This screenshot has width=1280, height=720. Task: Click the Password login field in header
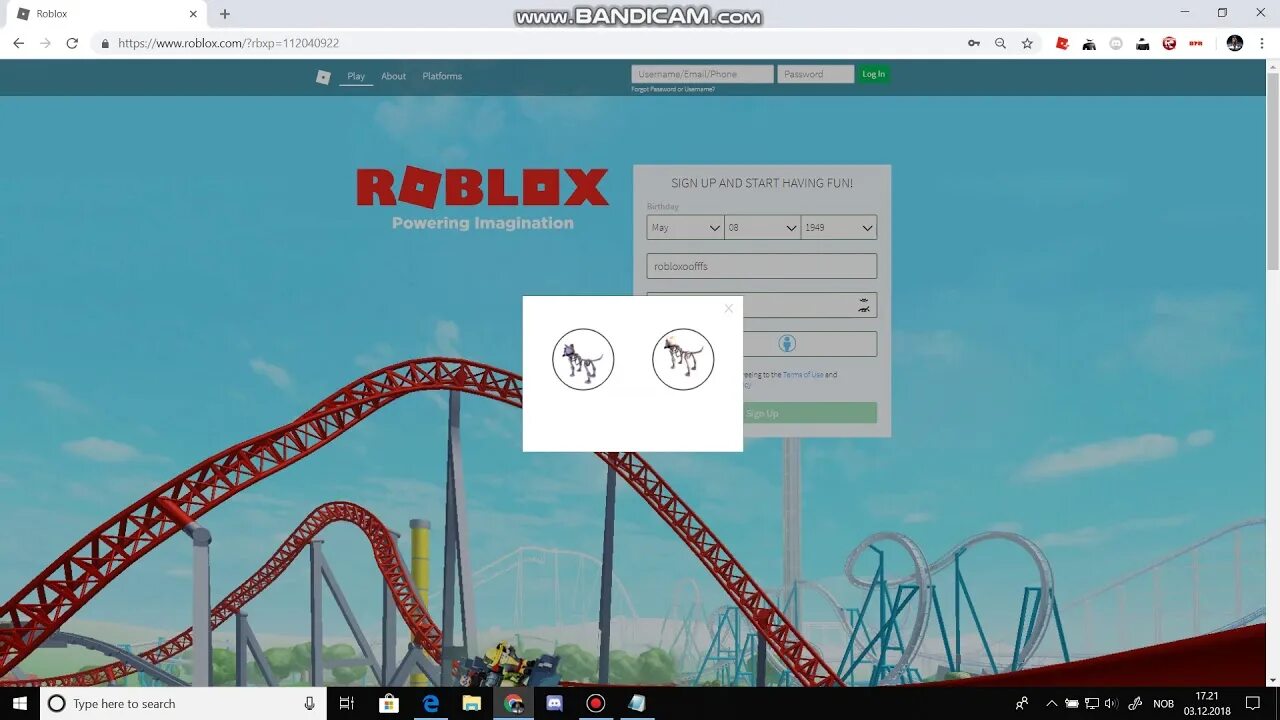click(x=816, y=74)
